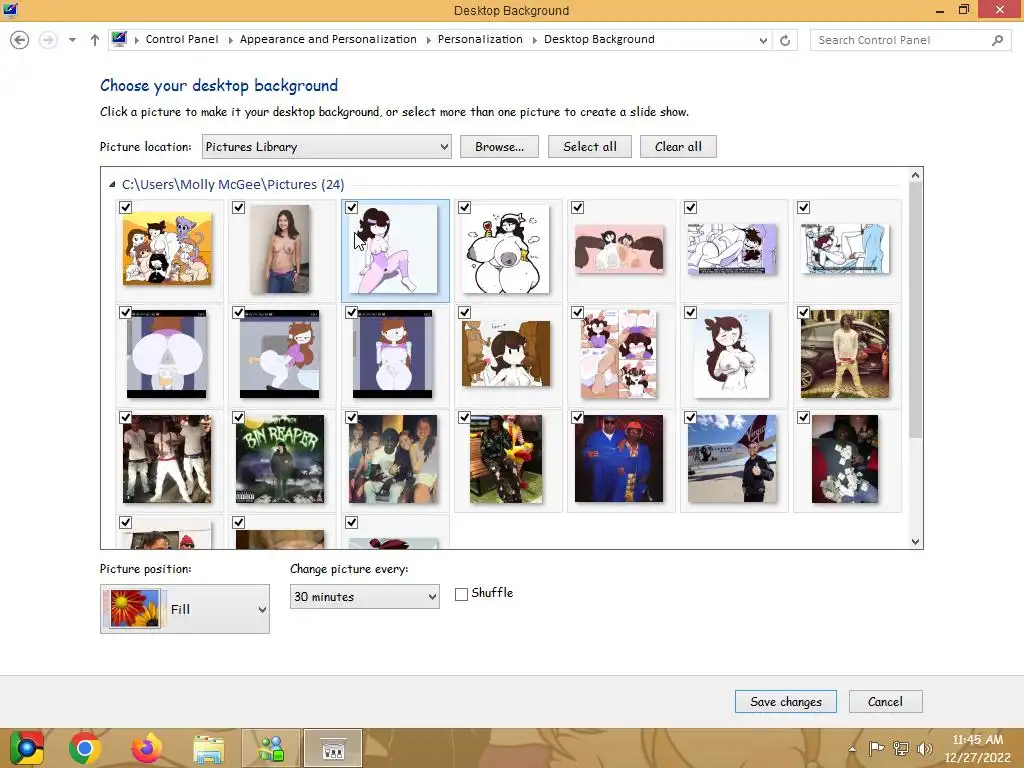Open the Change picture every dropdown
Viewport: 1024px width, 768px height.
364,596
